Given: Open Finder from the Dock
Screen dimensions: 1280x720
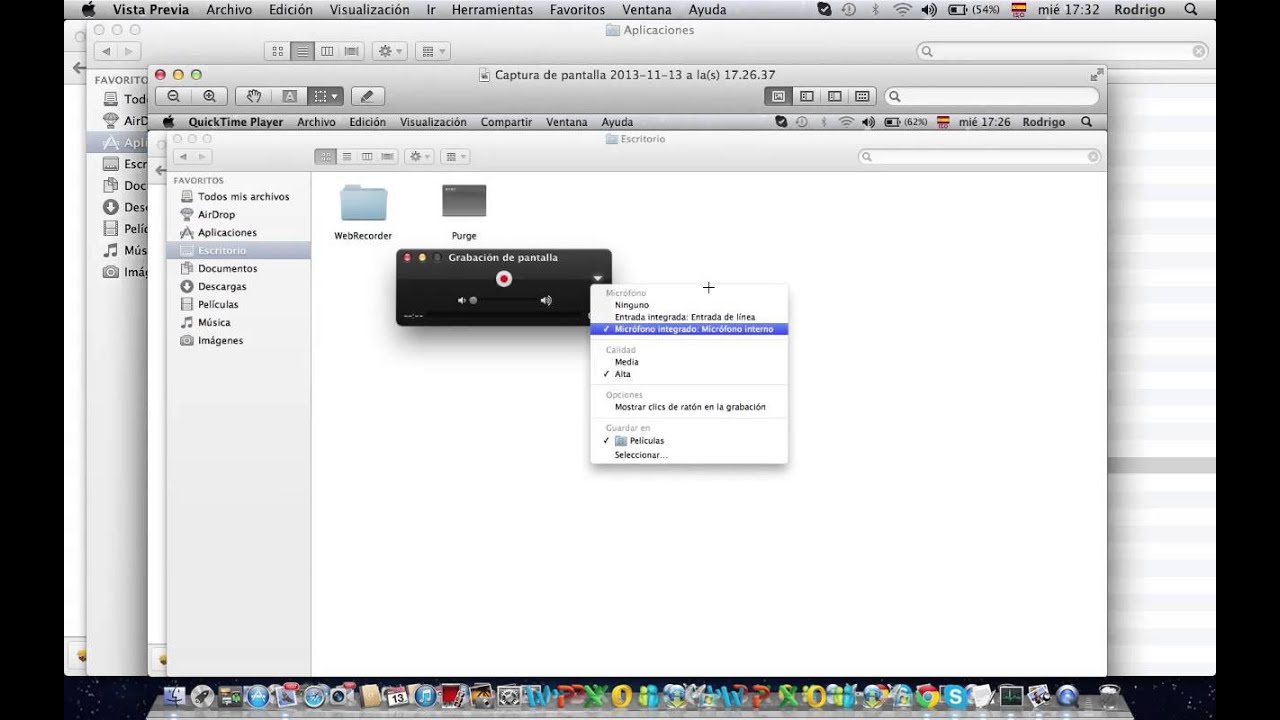Looking at the screenshot, I should click(176, 696).
